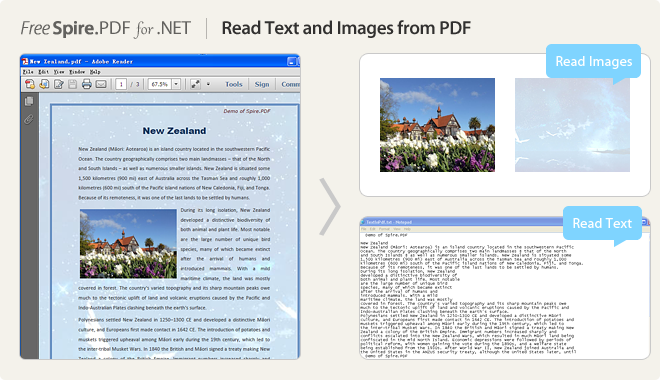
Task: Click the Save floppy disk icon
Action: click(x=72, y=84)
